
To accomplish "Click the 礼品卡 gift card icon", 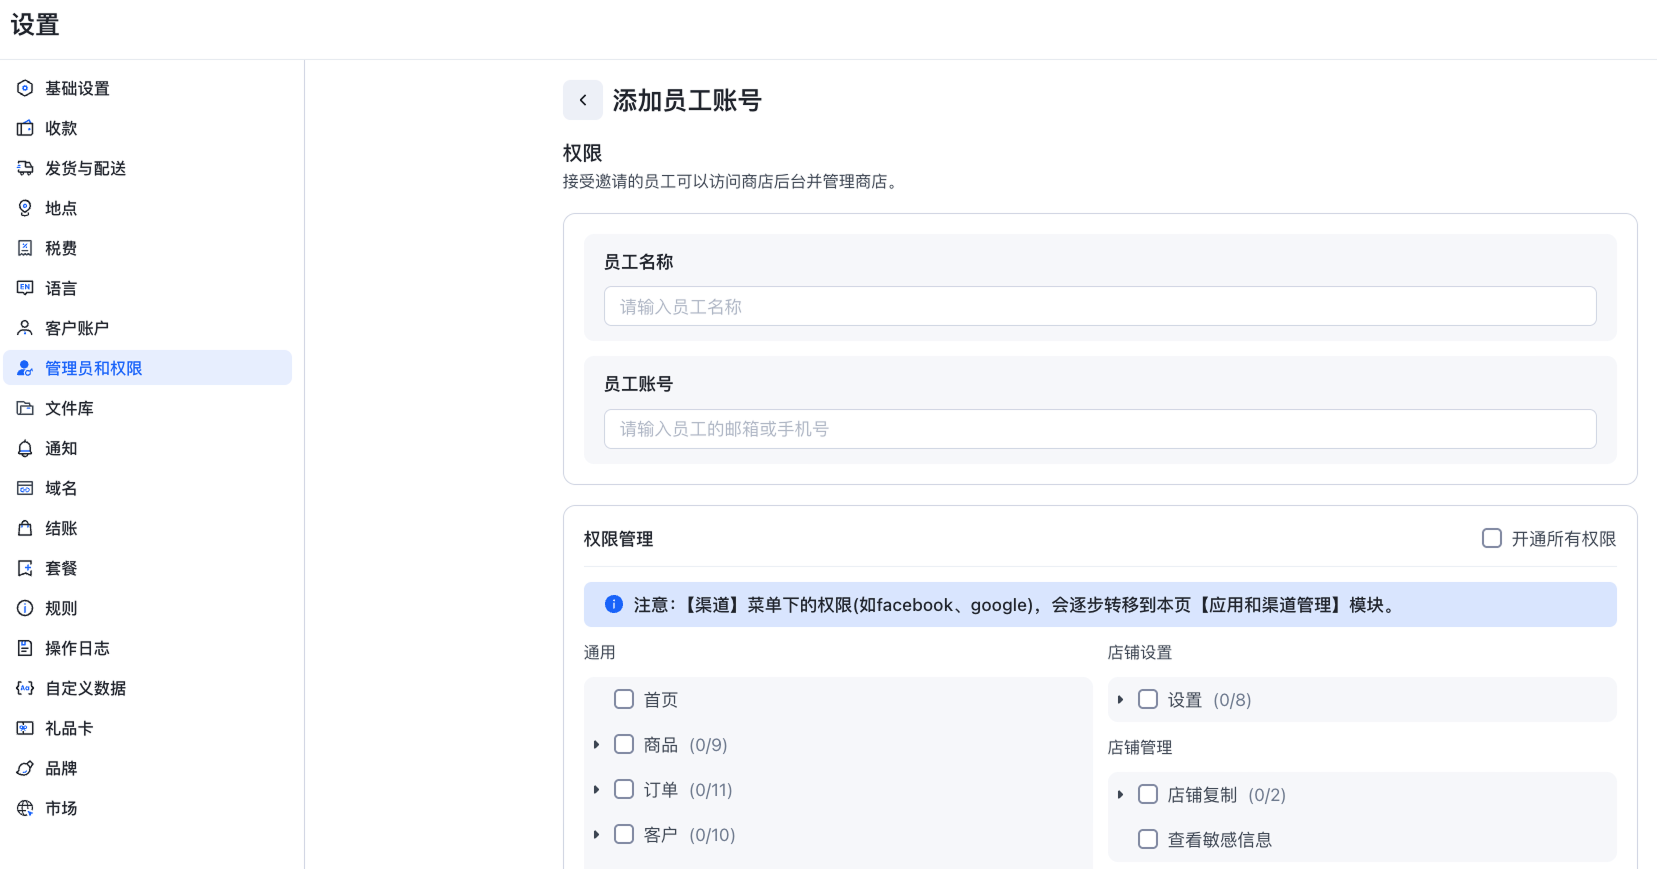I will 25,728.
